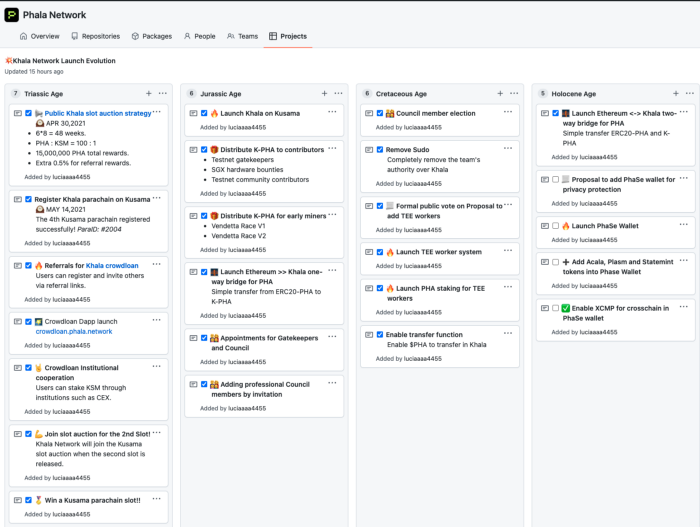This screenshot has height=527, width=700.
Task: Click note icon on Join slot auction card
Action: pyautogui.click(x=18, y=434)
